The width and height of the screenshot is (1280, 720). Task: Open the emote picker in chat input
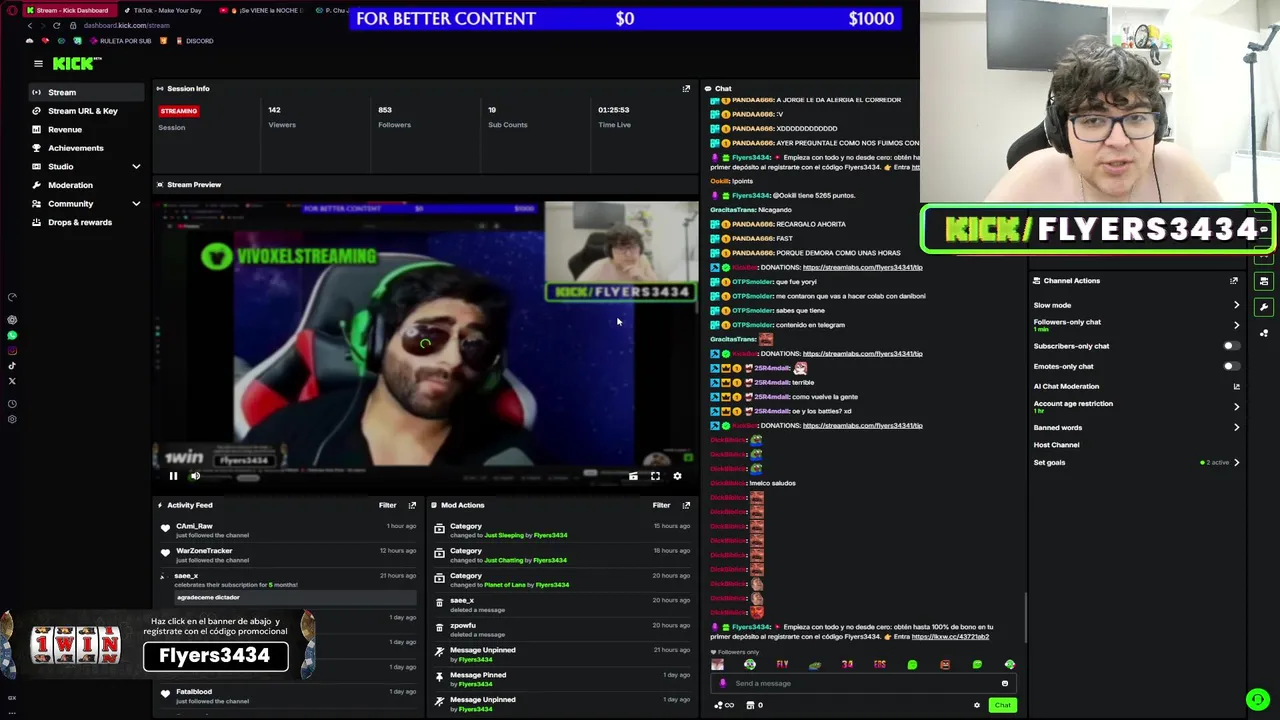[x=1005, y=684]
